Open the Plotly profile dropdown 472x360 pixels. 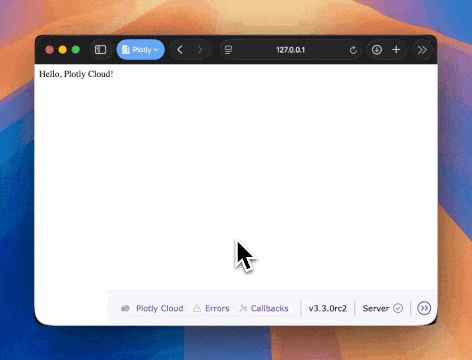pos(140,50)
